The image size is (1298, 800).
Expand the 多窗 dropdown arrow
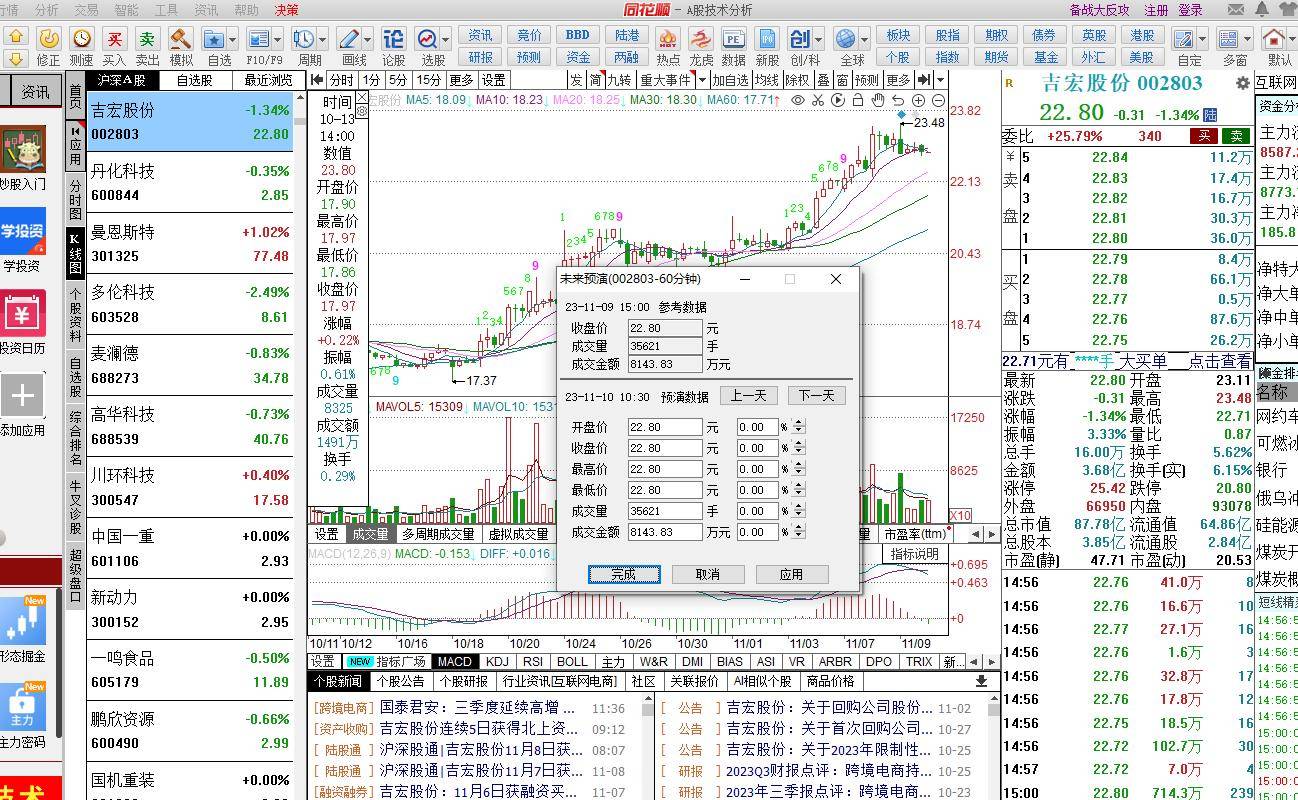(1248, 40)
